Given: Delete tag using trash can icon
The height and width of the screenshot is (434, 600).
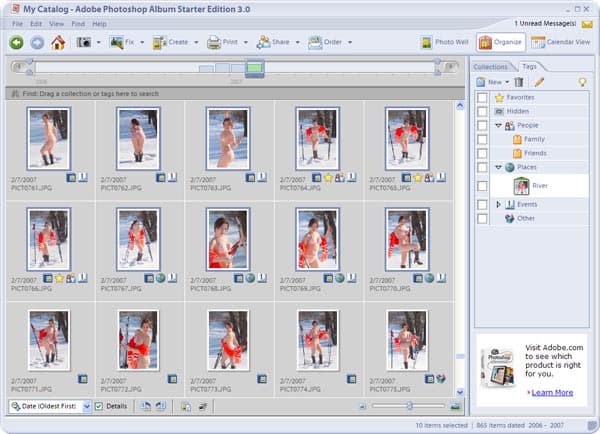Looking at the screenshot, I should coord(519,82).
